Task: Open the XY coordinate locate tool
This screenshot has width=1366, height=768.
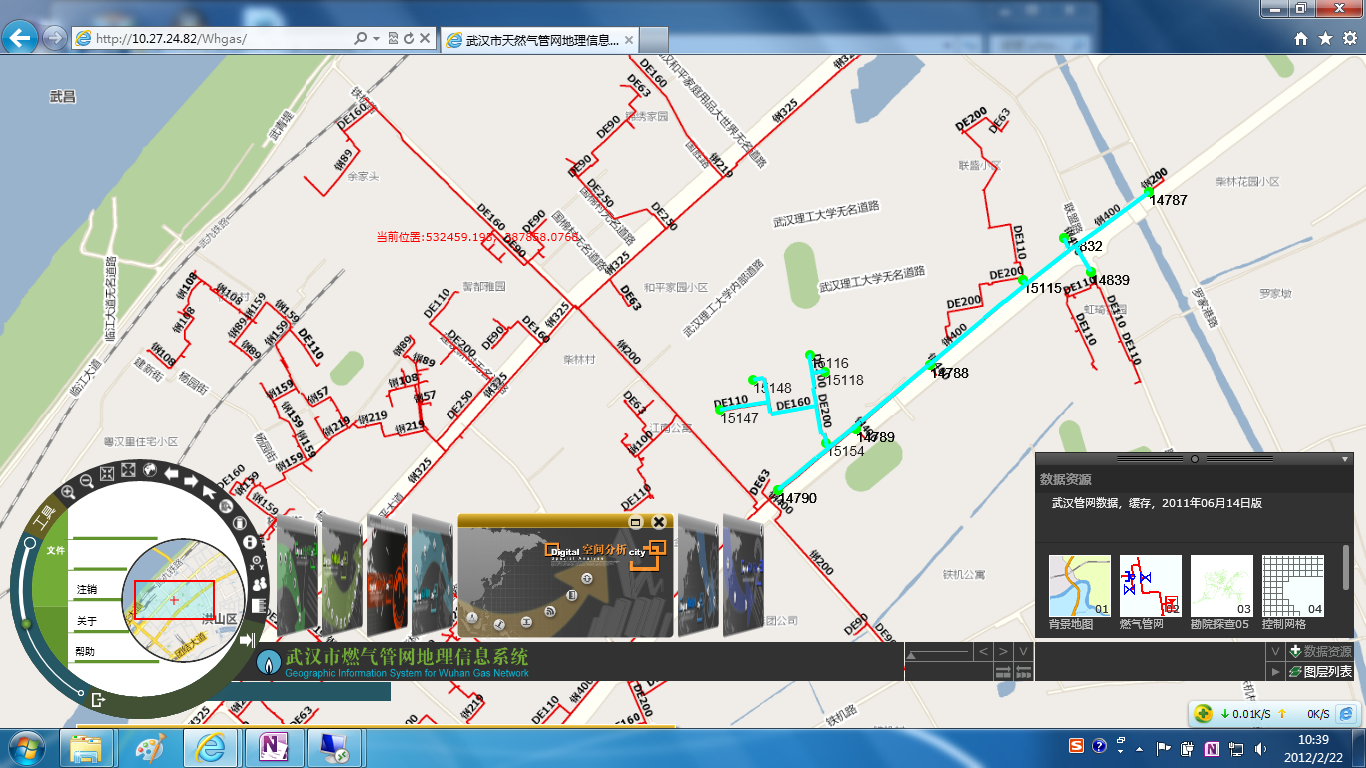Action: click(x=255, y=562)
